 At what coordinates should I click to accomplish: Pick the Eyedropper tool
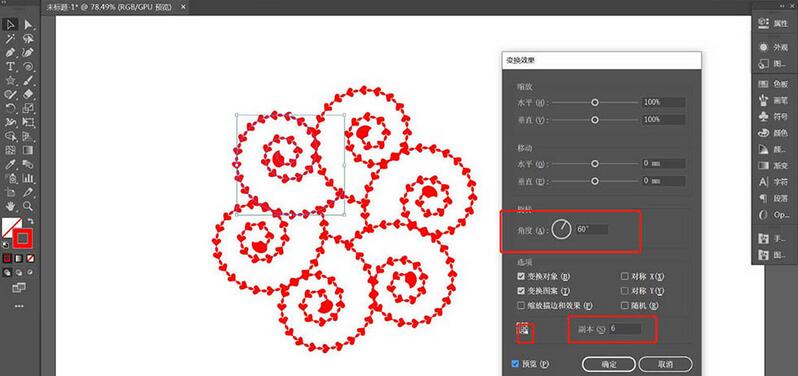point(10,164)
